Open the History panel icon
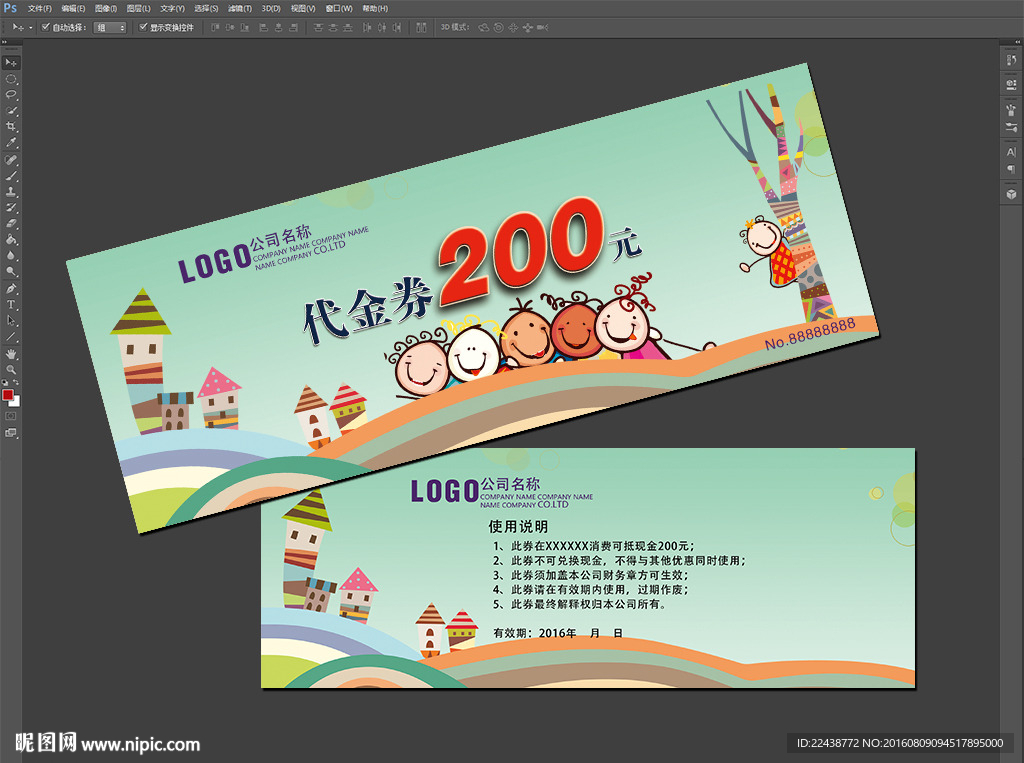The height and width of the screenshot is (763, 1024). 1011,60
